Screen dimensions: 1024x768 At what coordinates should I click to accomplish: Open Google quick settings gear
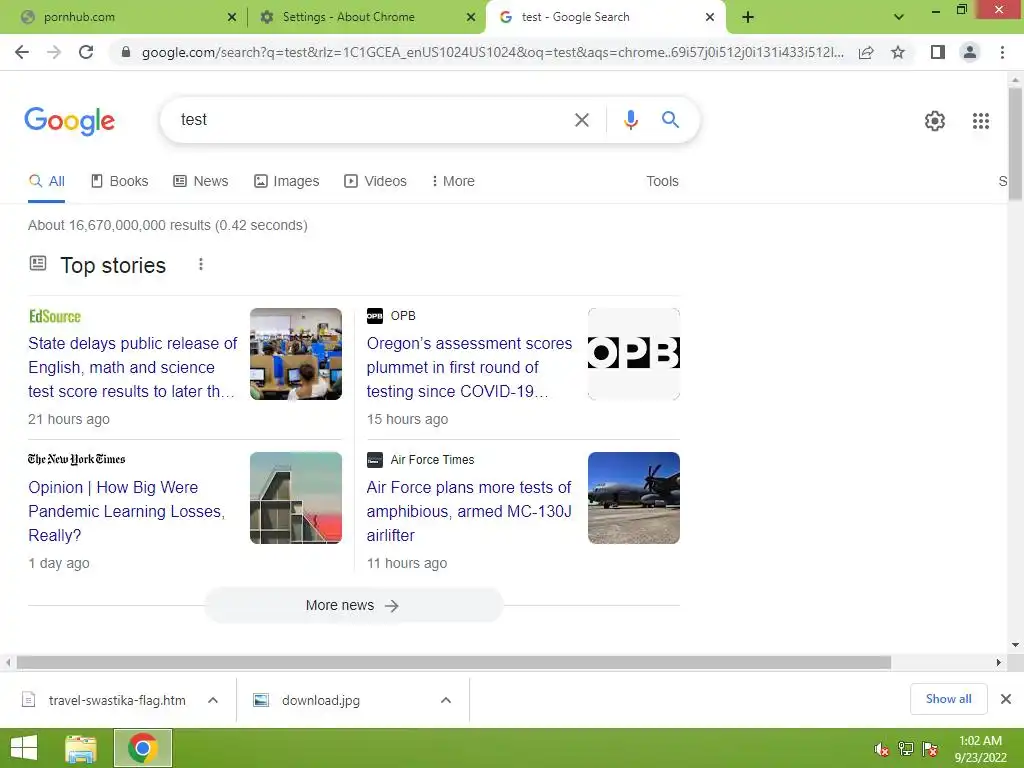(x=935, y=121)
